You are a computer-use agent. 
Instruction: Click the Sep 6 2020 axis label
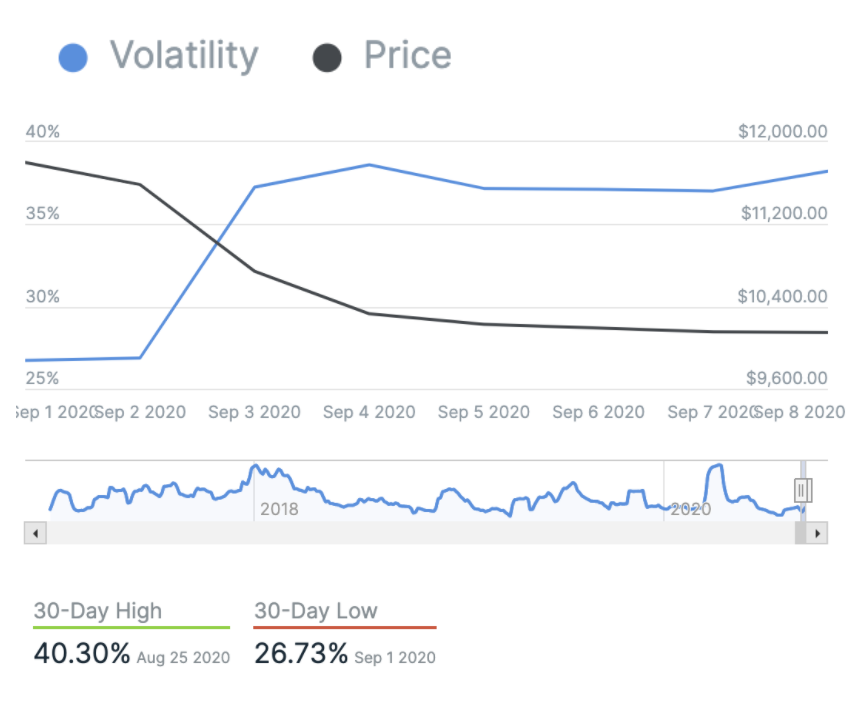[x=598, y=412]
